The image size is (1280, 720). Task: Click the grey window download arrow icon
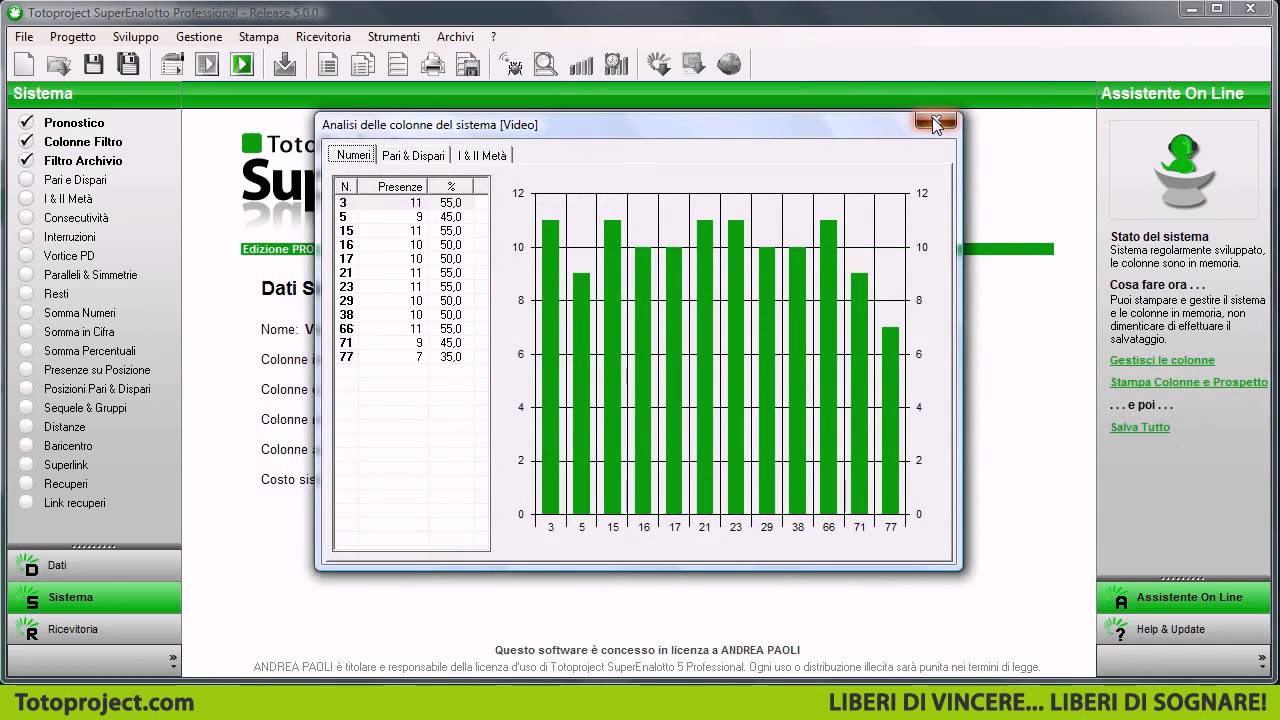click(694, 65)
